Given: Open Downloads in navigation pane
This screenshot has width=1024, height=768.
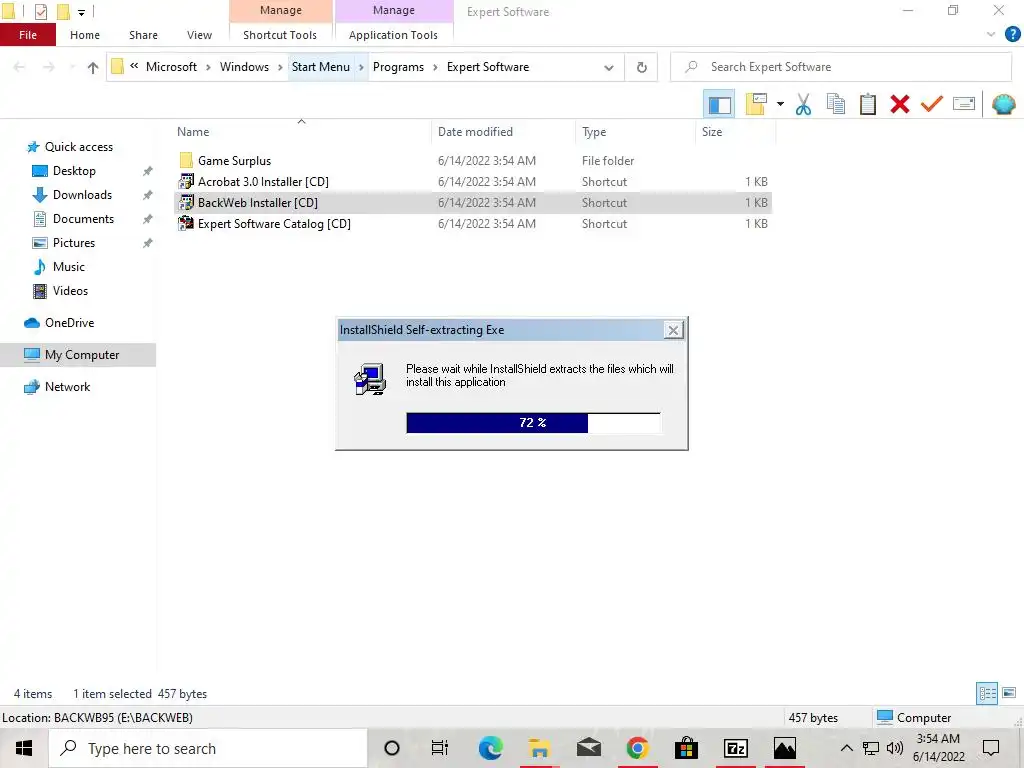Looking at the screenshot, I should click(82, 195).
